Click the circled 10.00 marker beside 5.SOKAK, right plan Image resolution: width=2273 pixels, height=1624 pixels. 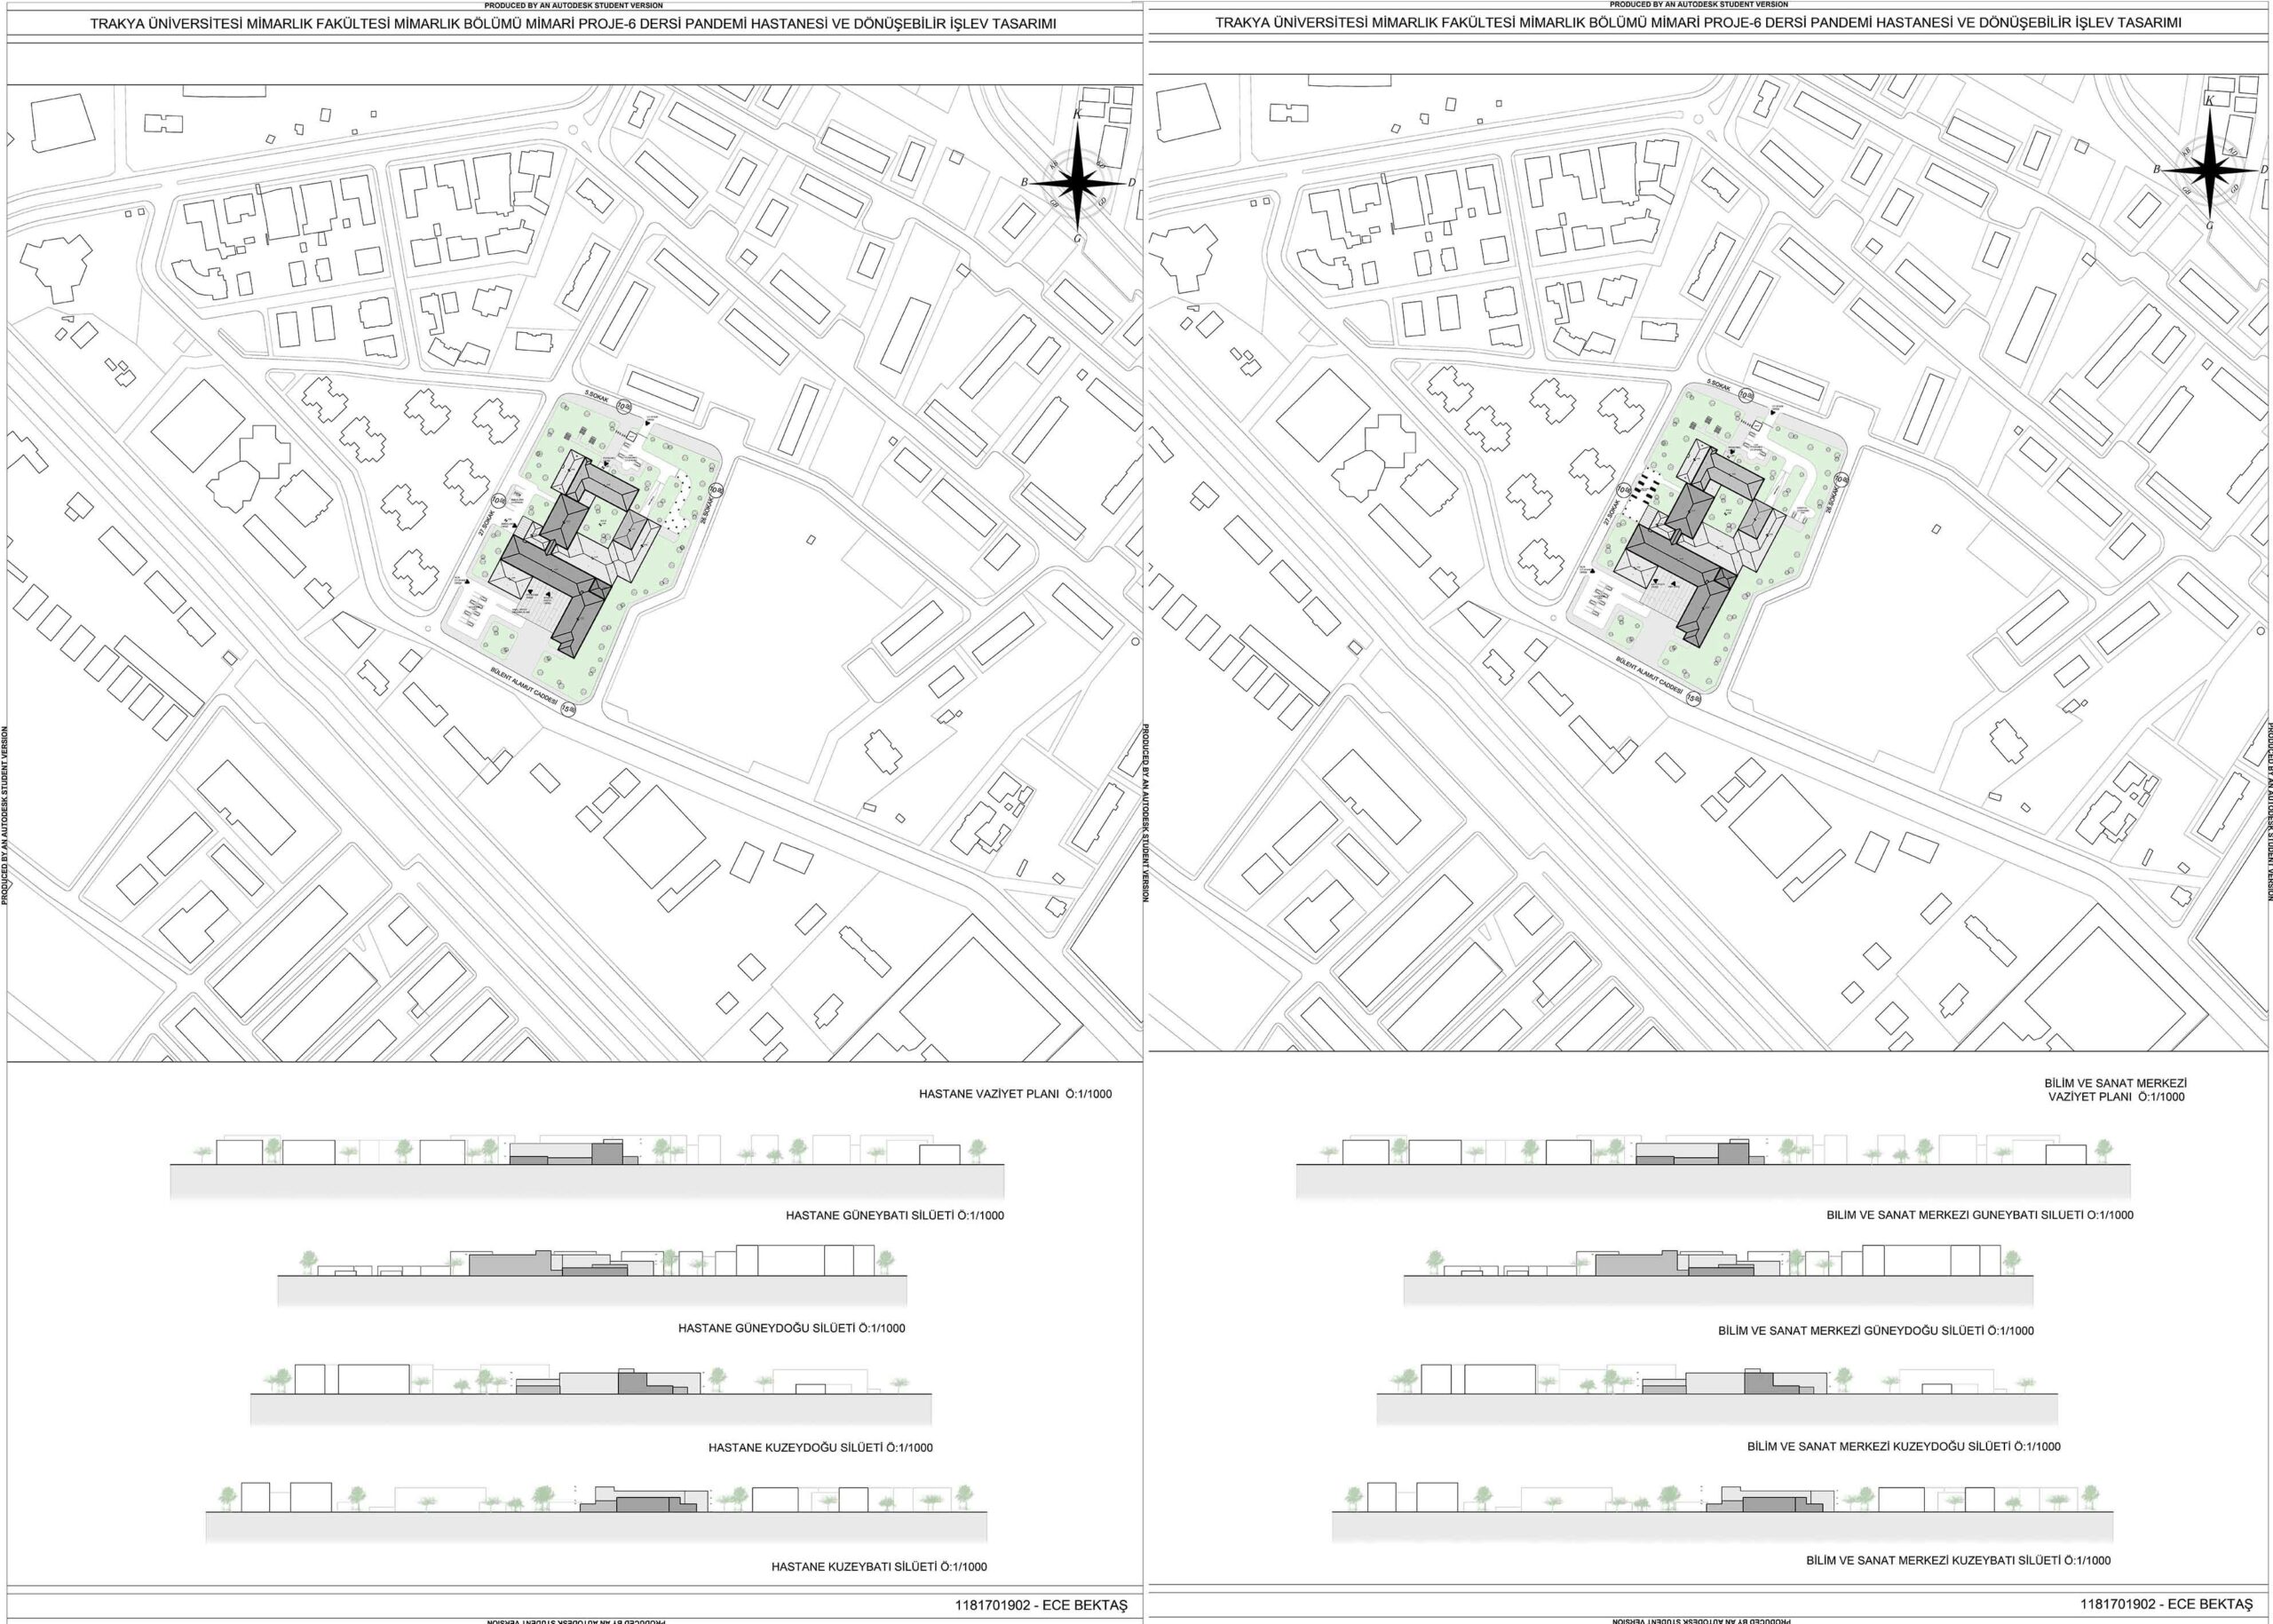click(1748, 395)
